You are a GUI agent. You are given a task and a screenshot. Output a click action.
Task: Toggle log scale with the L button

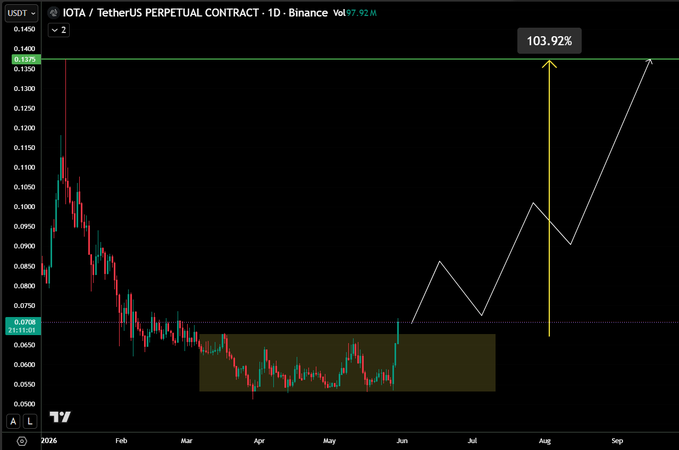coord(30,421)
